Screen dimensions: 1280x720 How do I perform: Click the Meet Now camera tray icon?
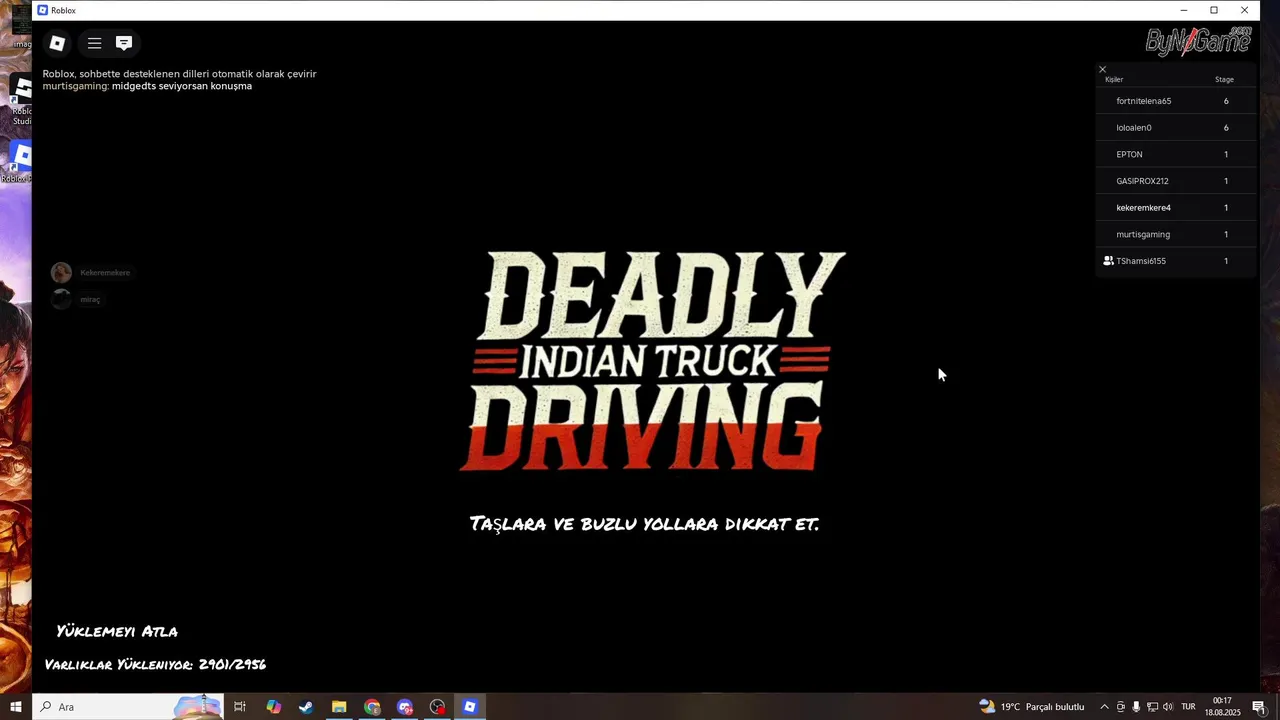click(x=1120, y=707)
